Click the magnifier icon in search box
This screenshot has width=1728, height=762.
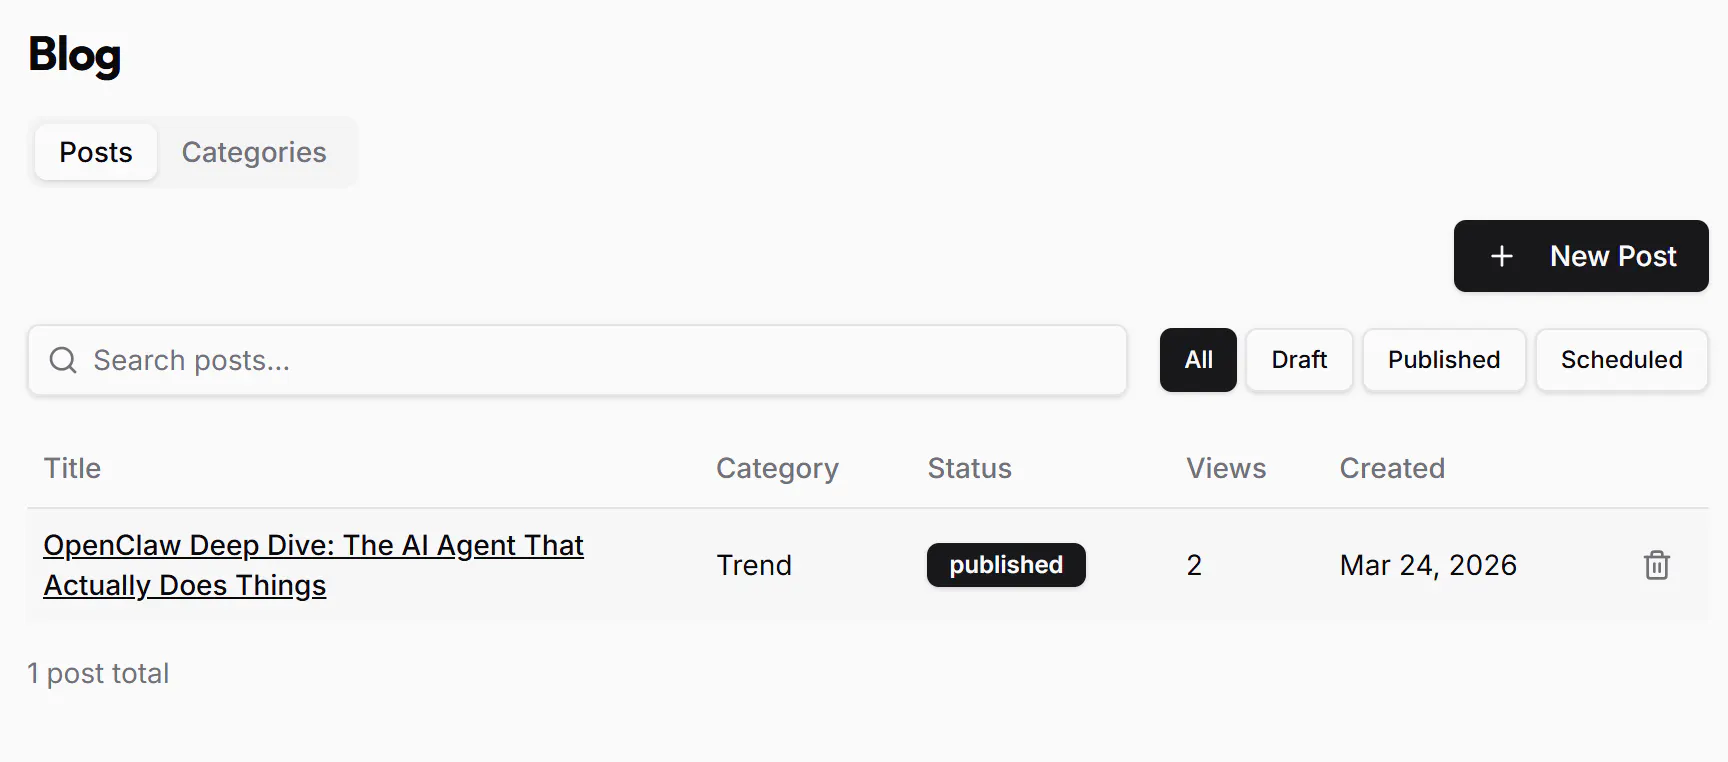[x=63, y=360]
